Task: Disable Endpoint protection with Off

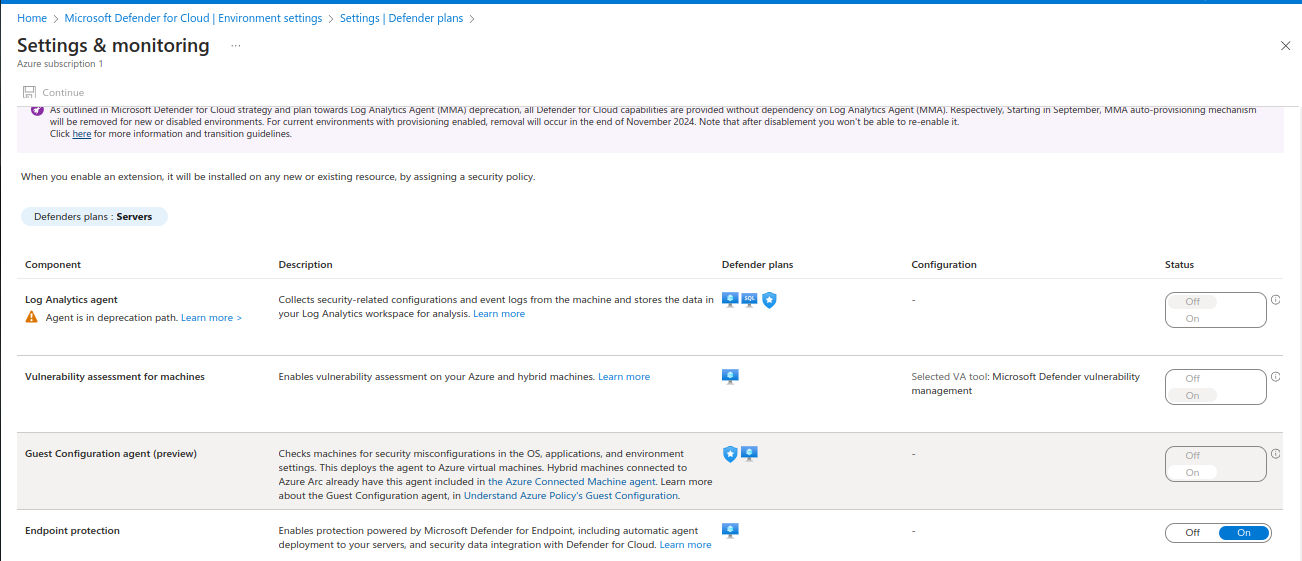Action: 1192,533
